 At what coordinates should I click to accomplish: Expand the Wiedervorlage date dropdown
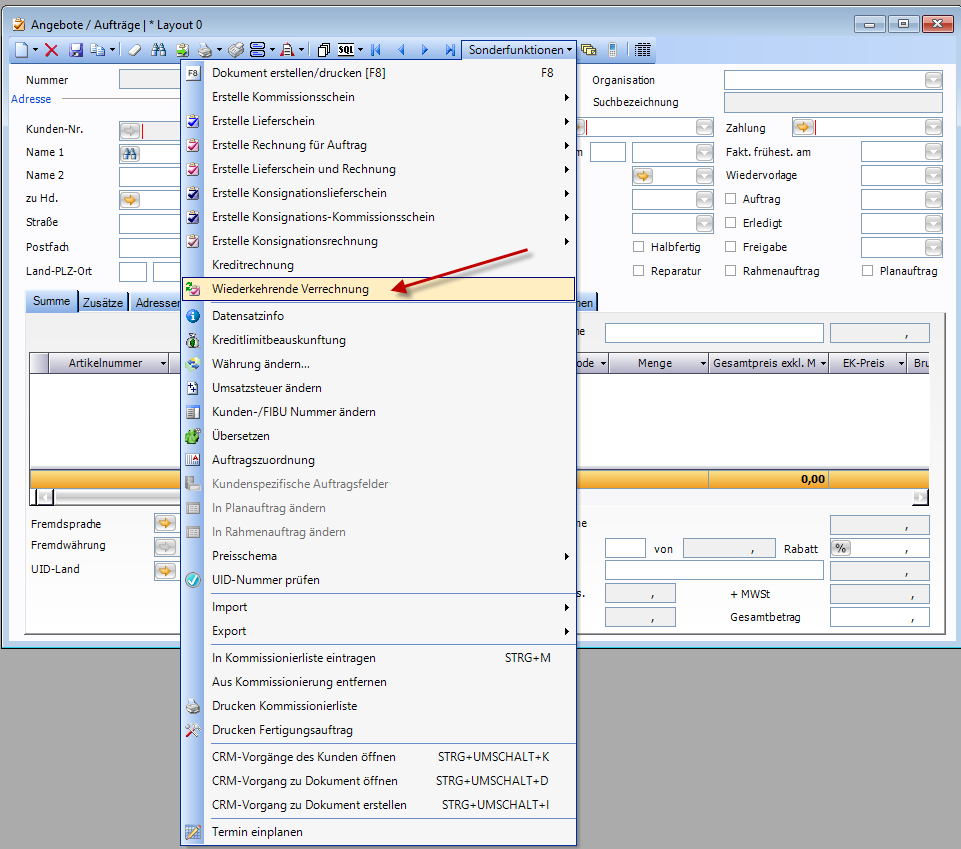tap(933, 175)
